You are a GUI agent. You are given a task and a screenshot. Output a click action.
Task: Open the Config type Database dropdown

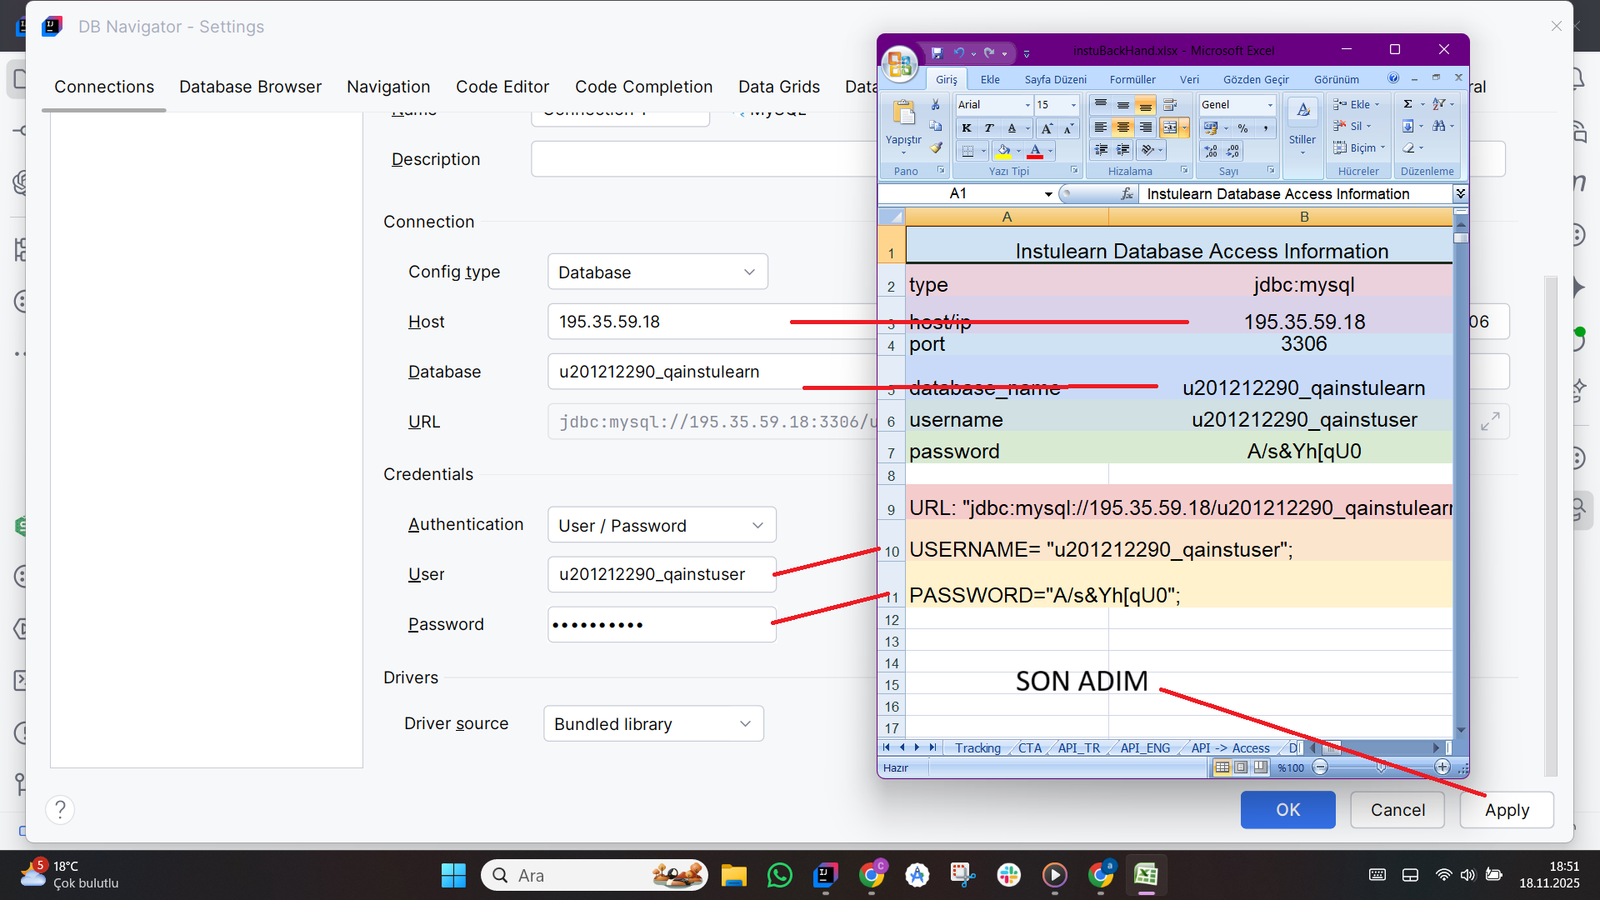tap(658, 272)
